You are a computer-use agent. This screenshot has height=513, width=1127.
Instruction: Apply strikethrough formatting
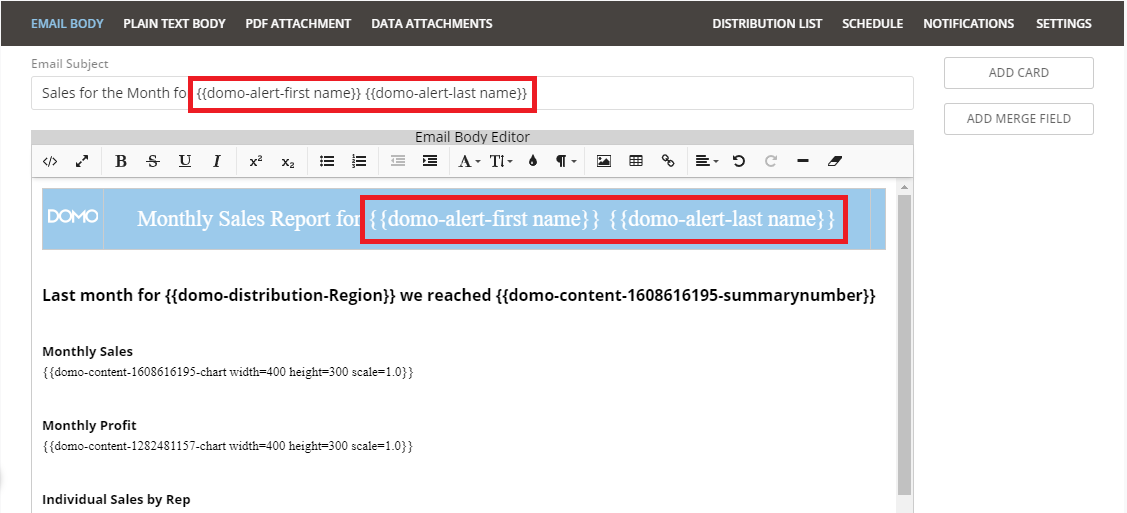(152, 162)
